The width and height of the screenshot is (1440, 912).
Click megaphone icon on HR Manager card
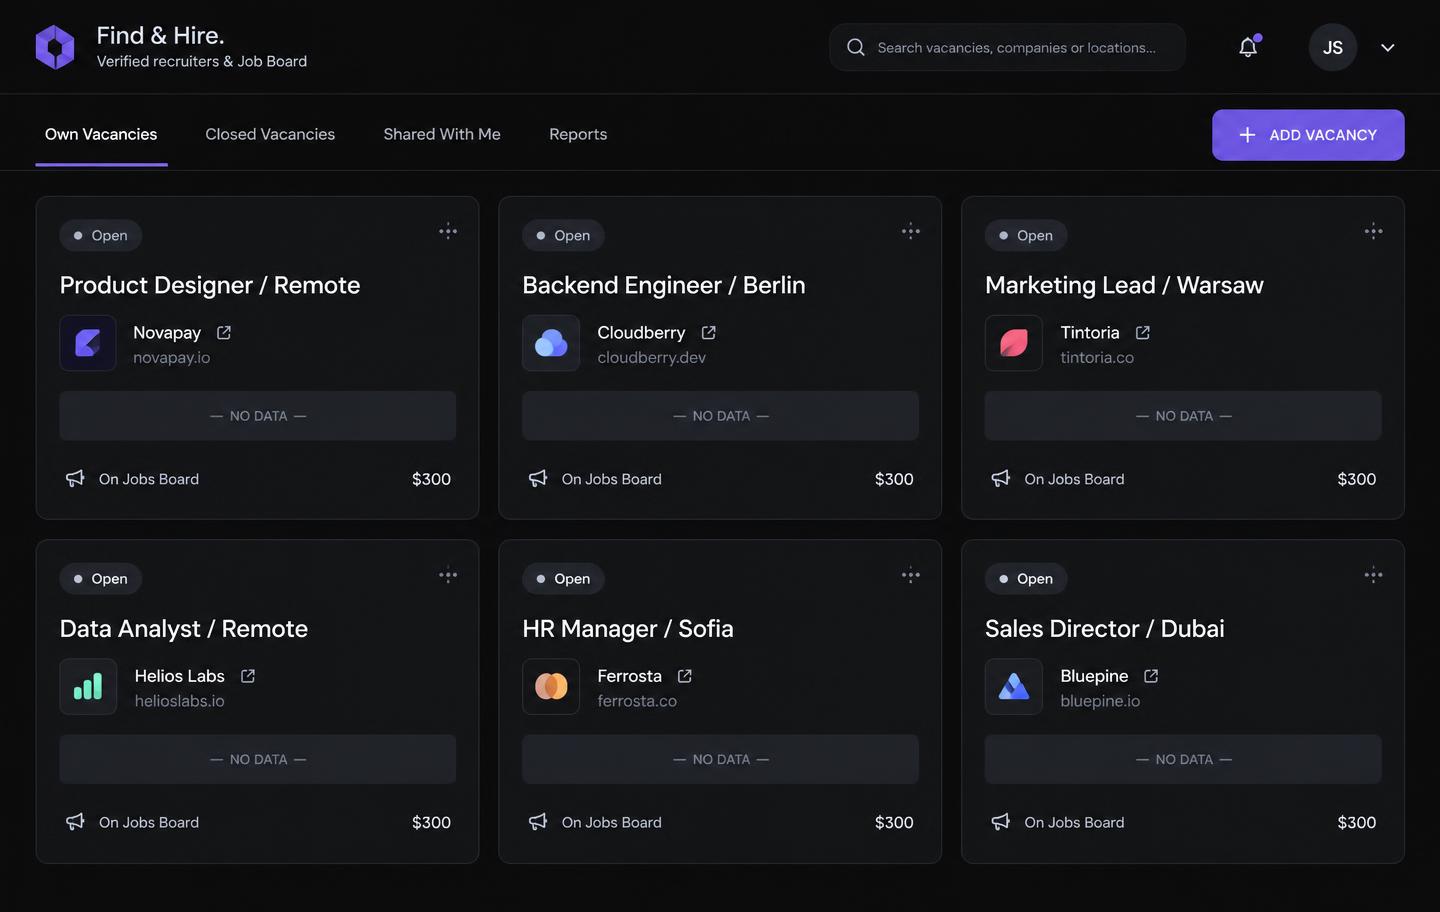(538, 822)
